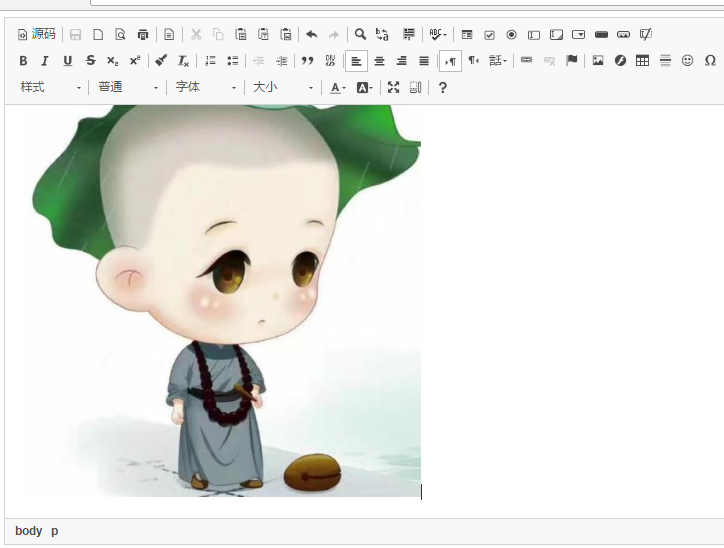Open the Replace dialog
The height and width of the screenshot is (548, 724).
[x=382, y=35]
